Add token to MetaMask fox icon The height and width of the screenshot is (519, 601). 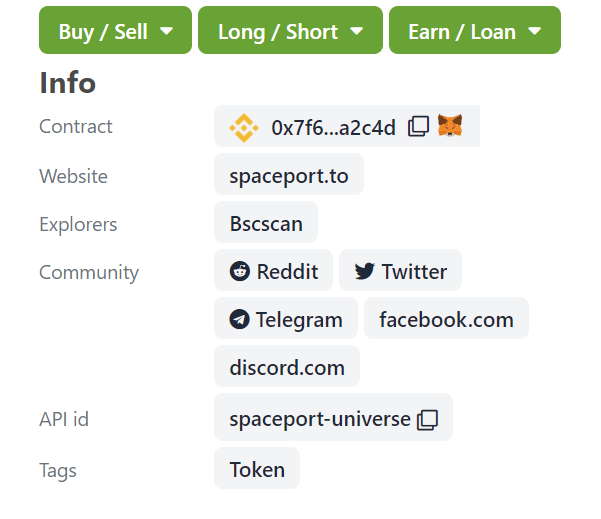[x=450, y=125]
